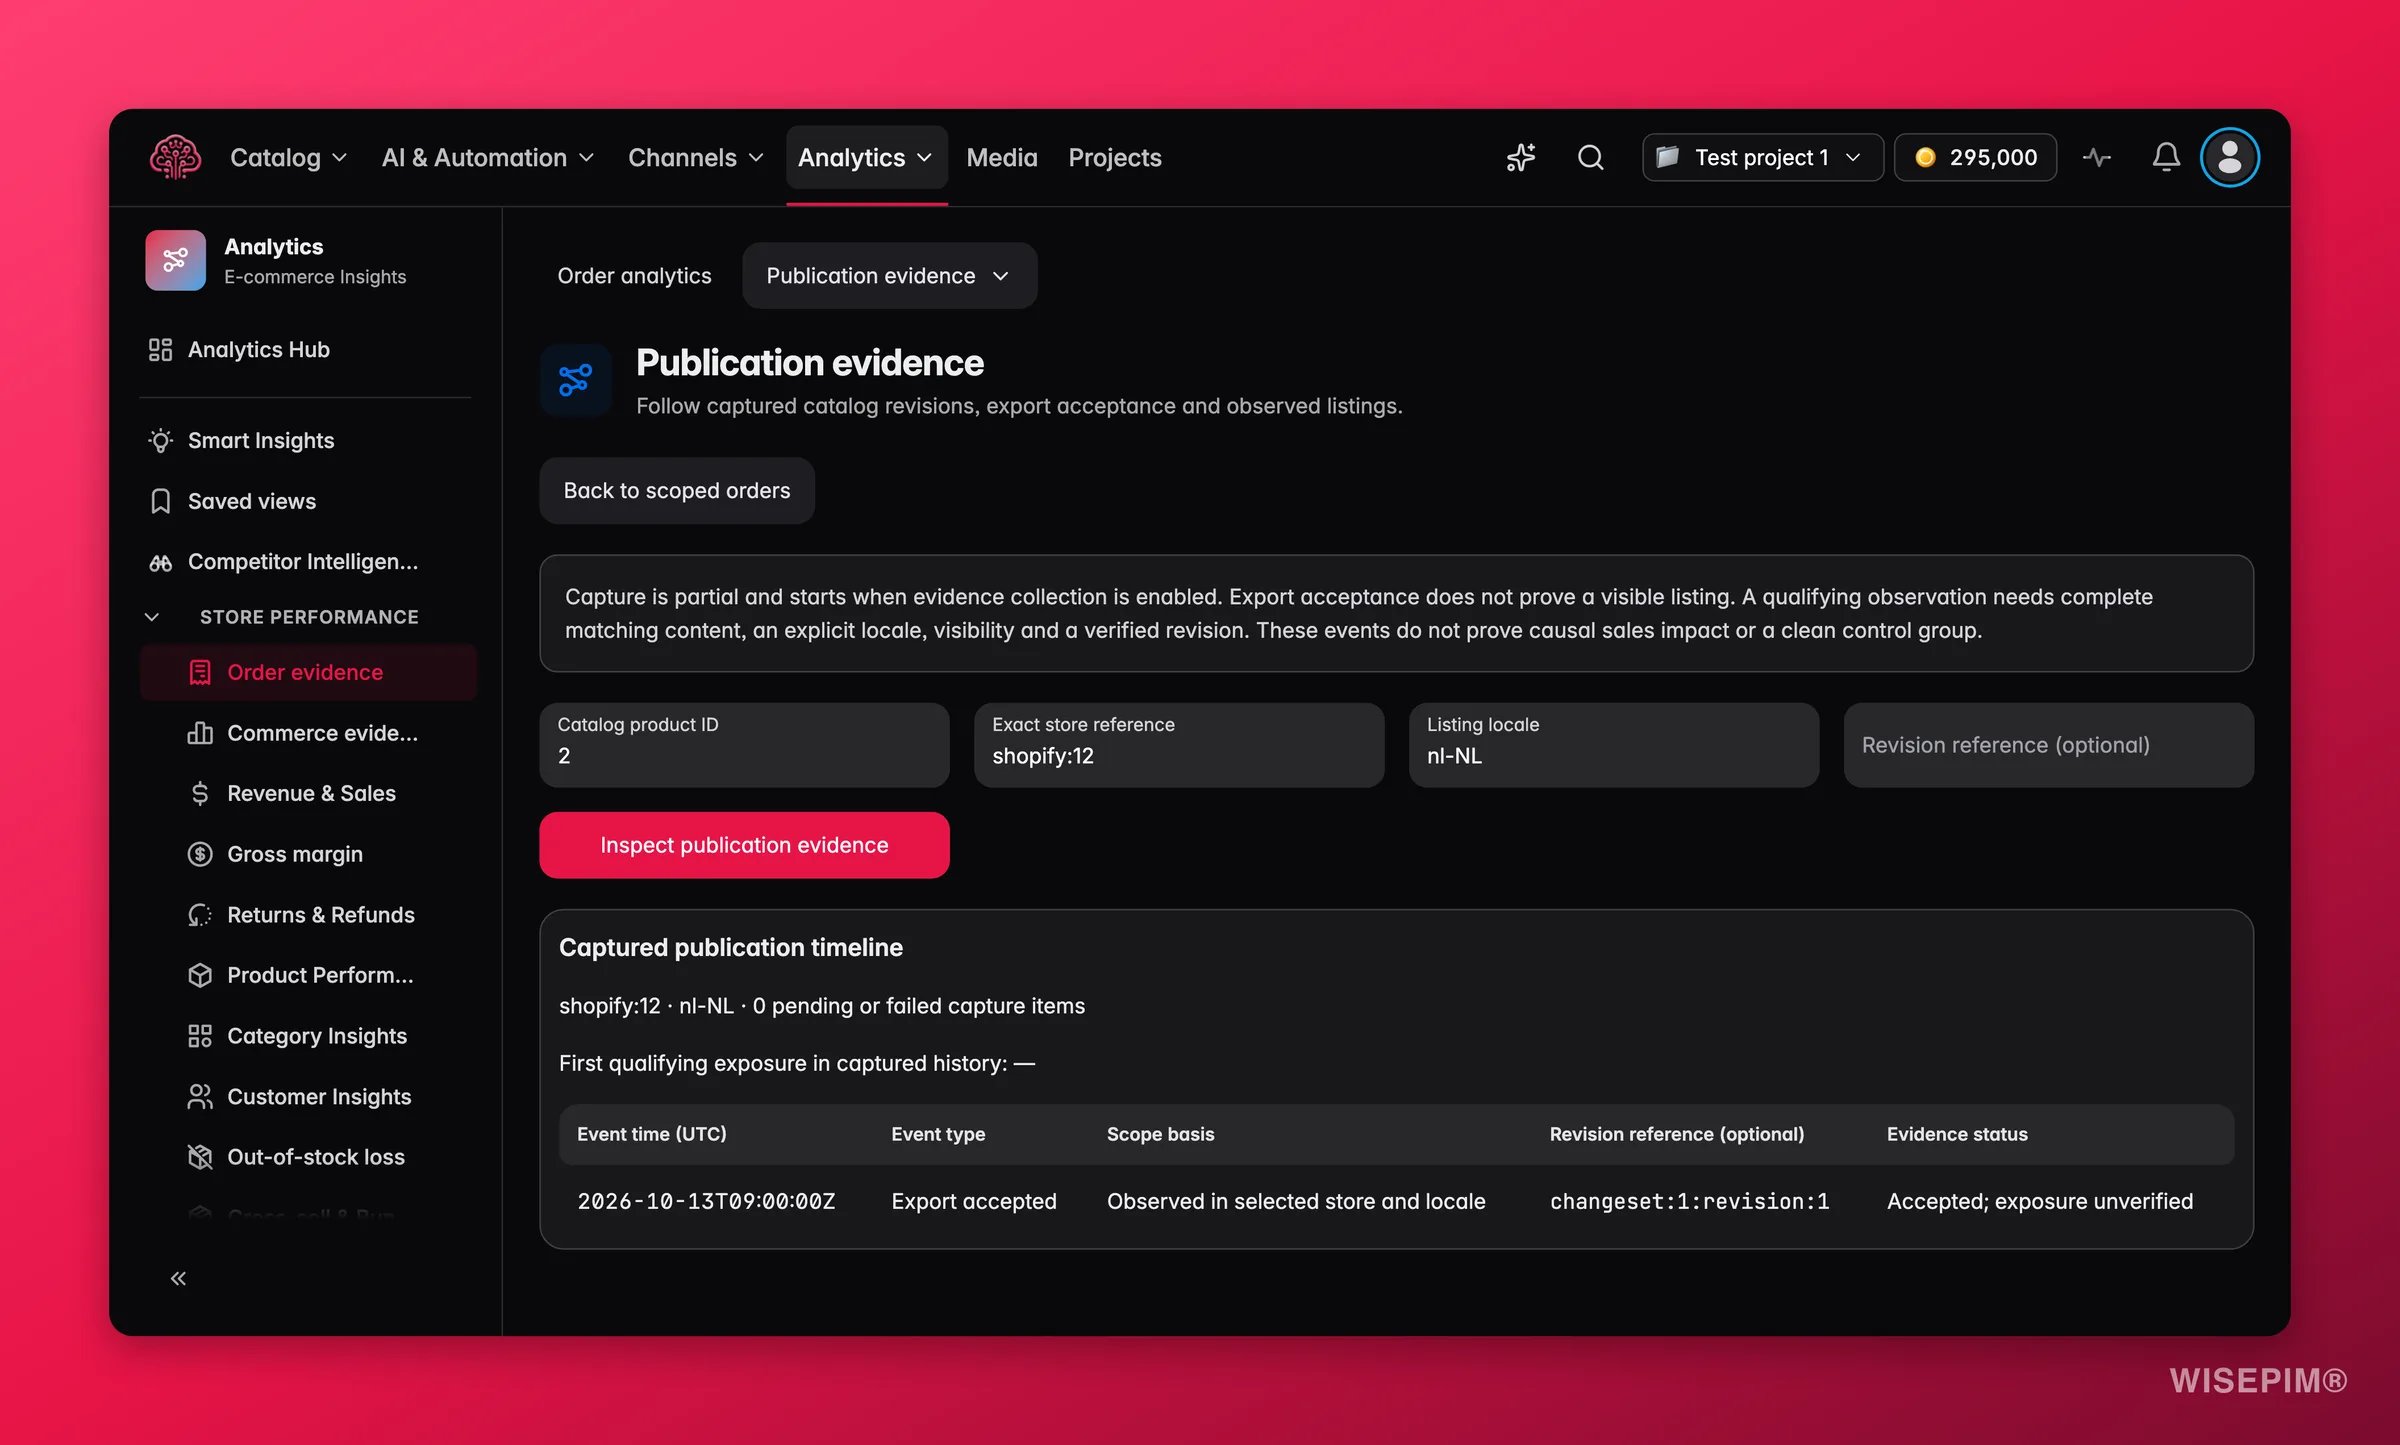Open the user profile avatar
2400x1445 pixels.
tap(2229, 157)
